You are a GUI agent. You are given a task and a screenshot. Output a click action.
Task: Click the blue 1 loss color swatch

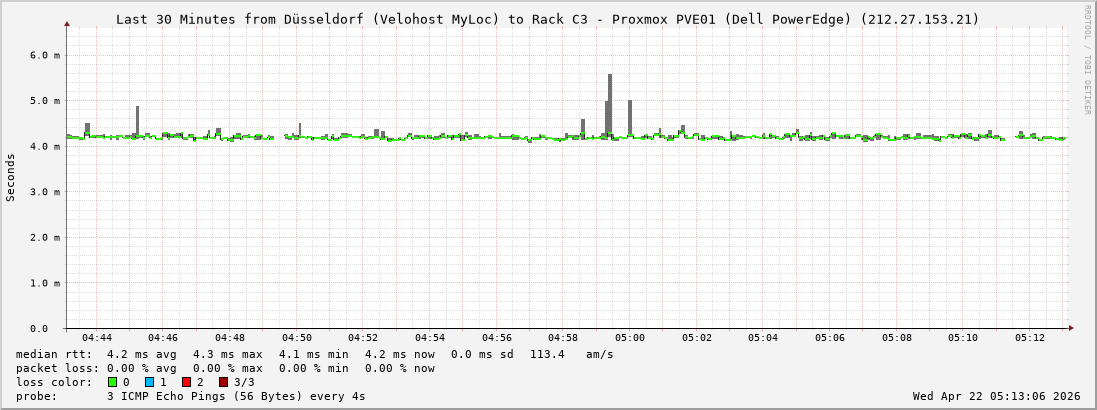click(149, 382)
